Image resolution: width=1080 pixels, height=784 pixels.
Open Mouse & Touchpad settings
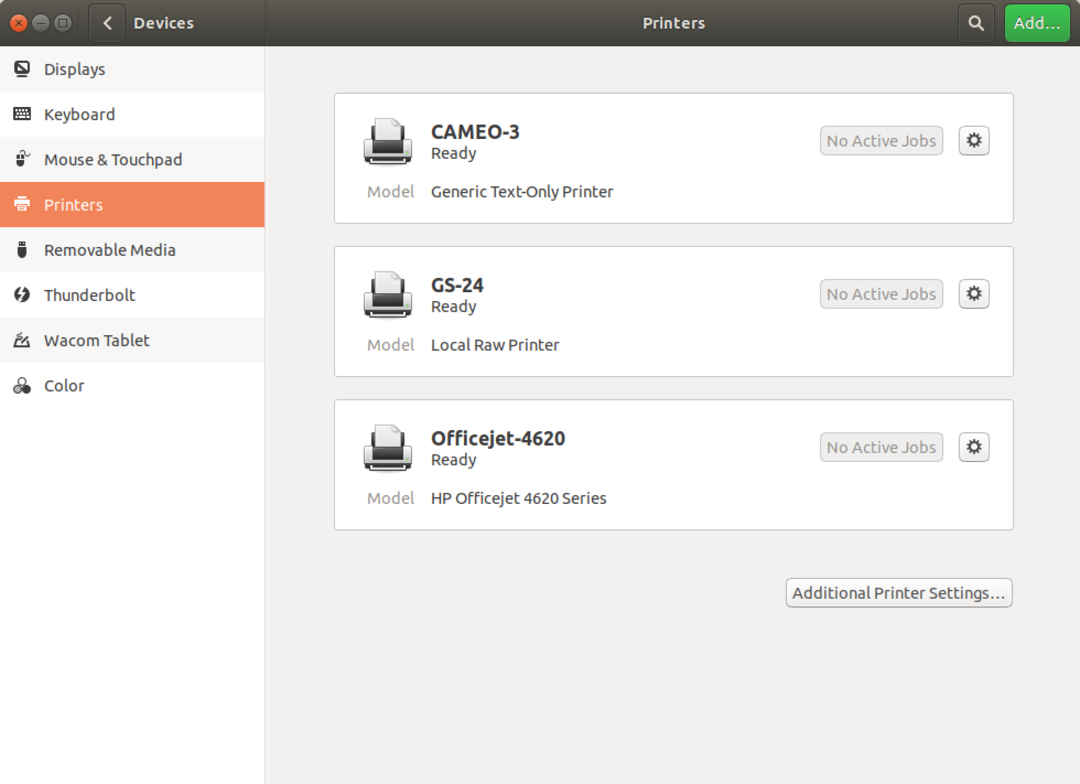click(112, 160)
